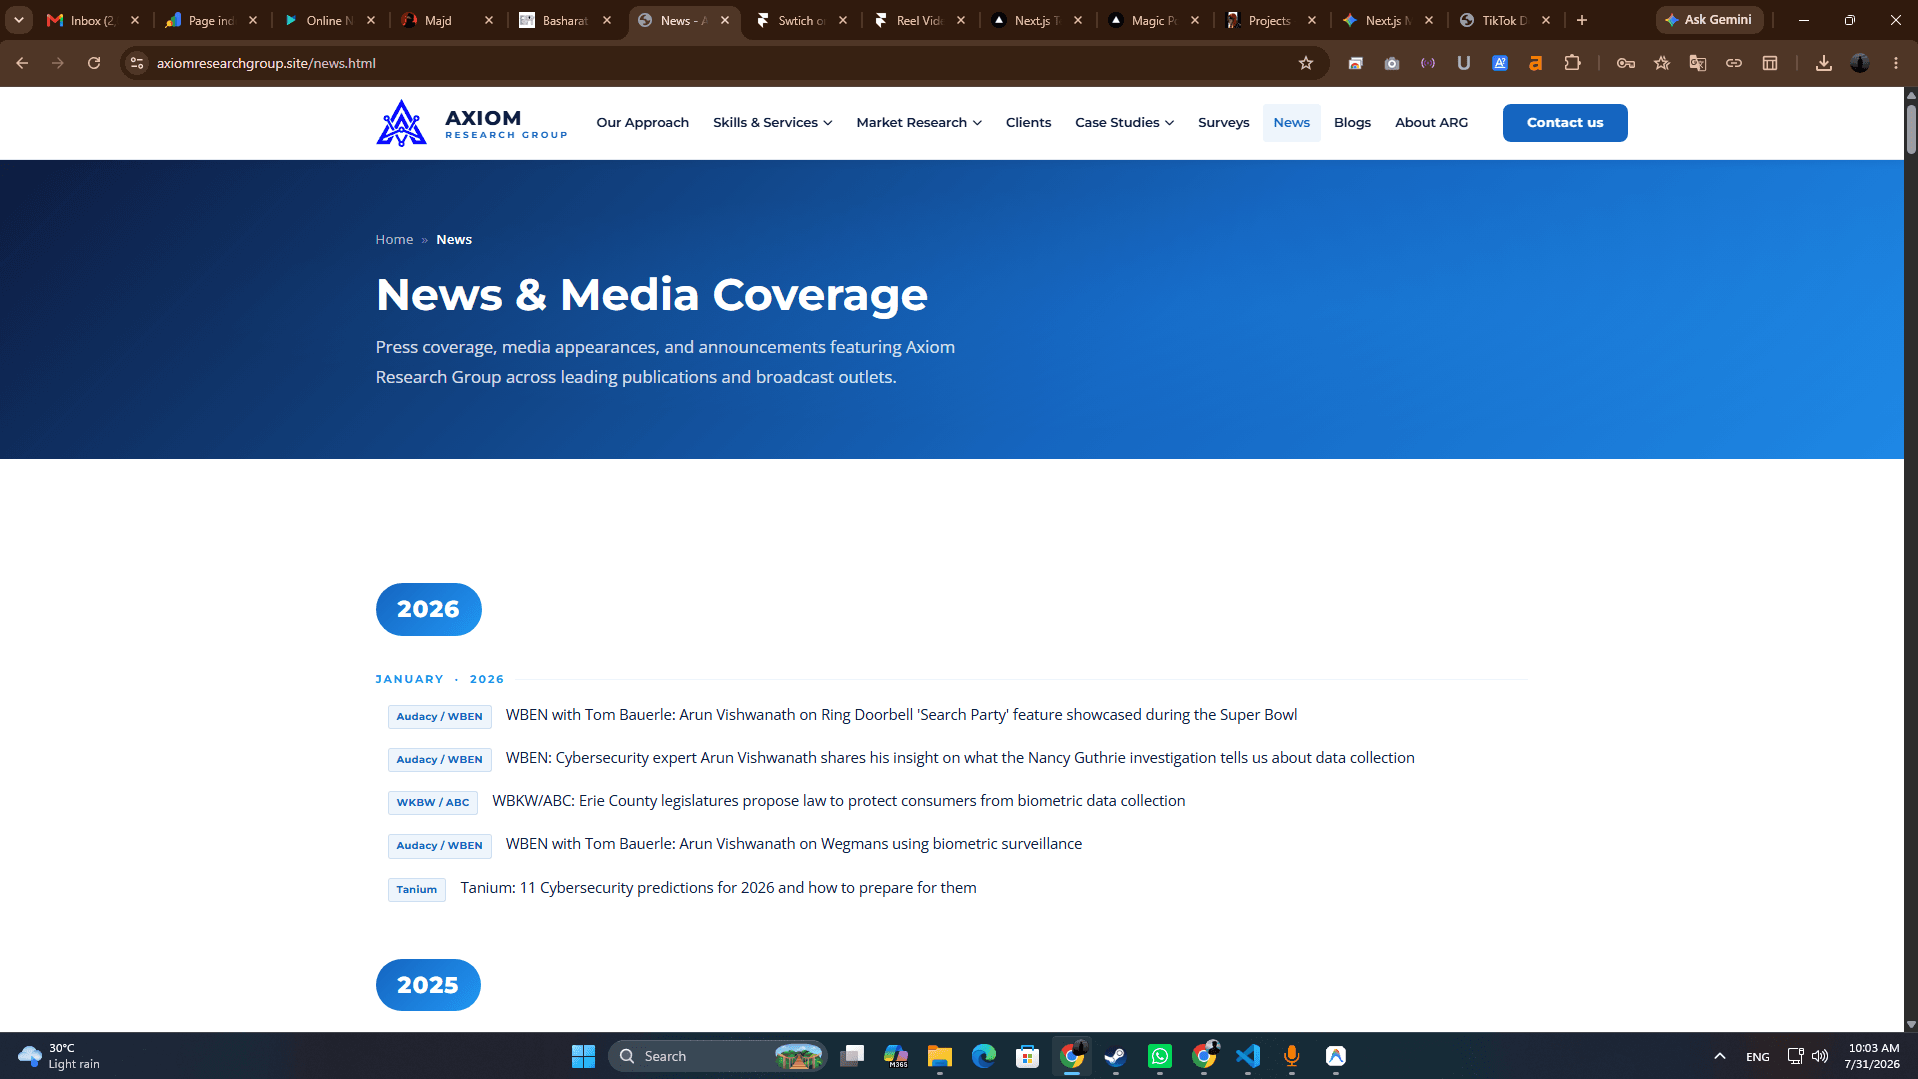
Task: Open Microsoft 365 Copilot from the taskbar
Action: point(896,1056)
